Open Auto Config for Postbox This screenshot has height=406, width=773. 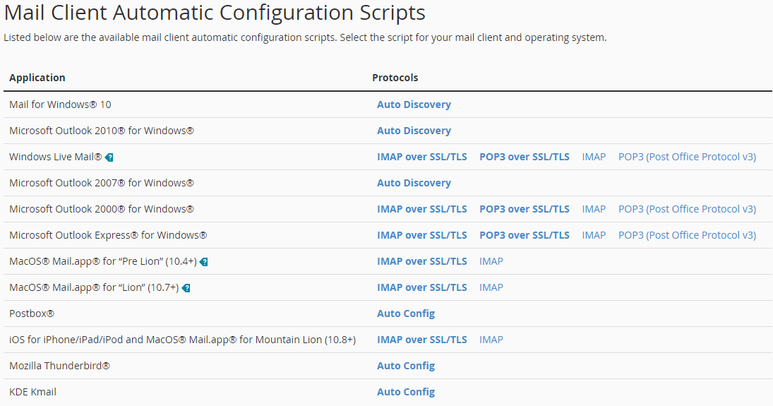(x=405, y=314)
